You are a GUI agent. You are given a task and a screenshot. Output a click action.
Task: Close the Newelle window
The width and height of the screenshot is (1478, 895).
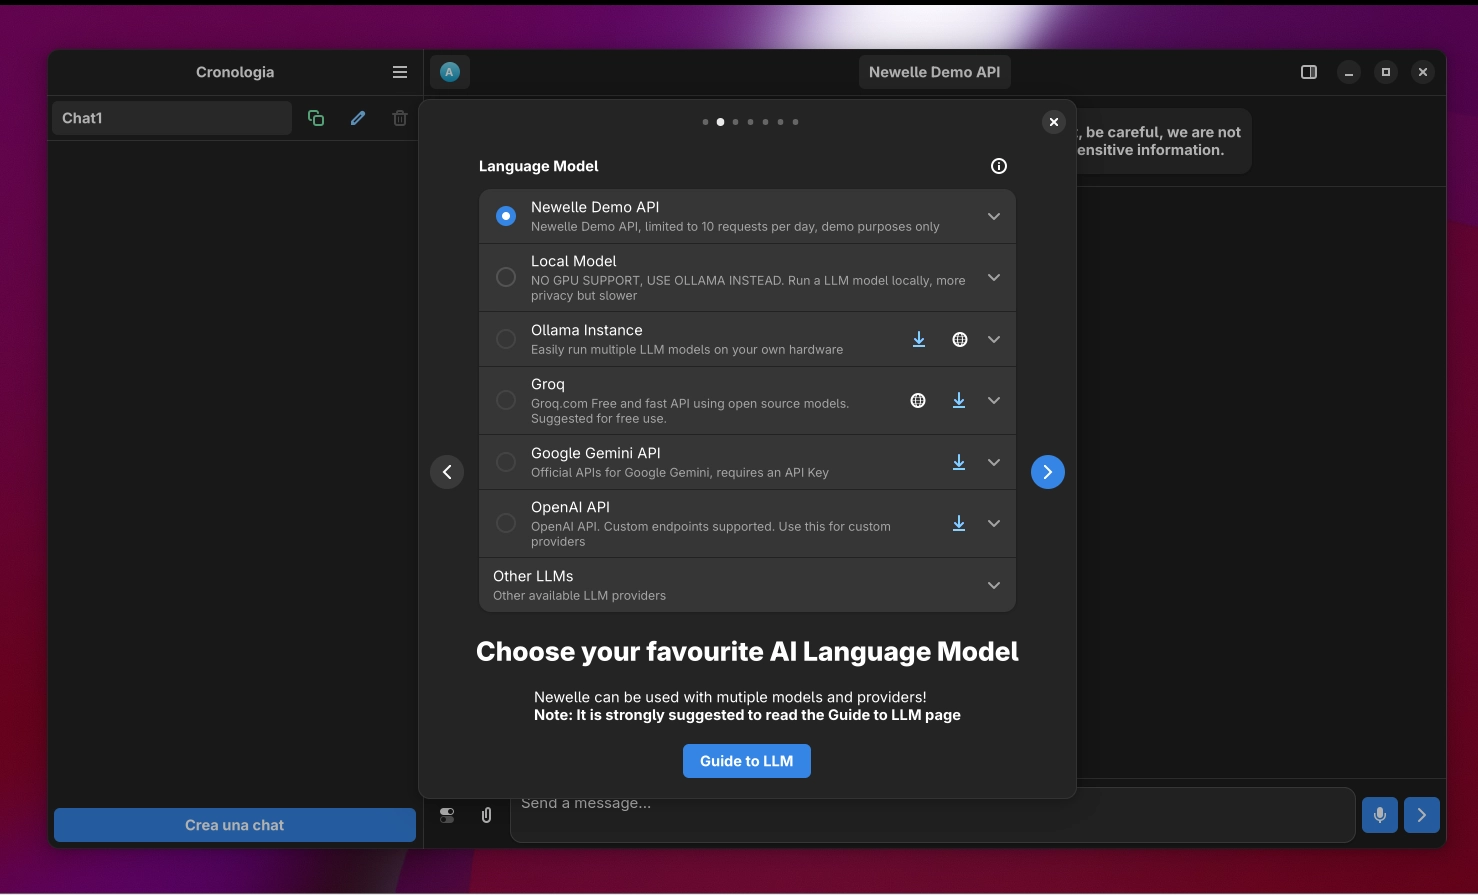1423,72
